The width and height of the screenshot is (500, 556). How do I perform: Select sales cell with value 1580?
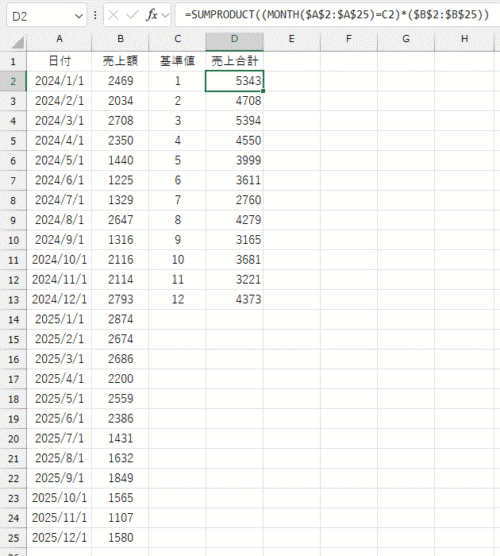[x=121, y=538]
